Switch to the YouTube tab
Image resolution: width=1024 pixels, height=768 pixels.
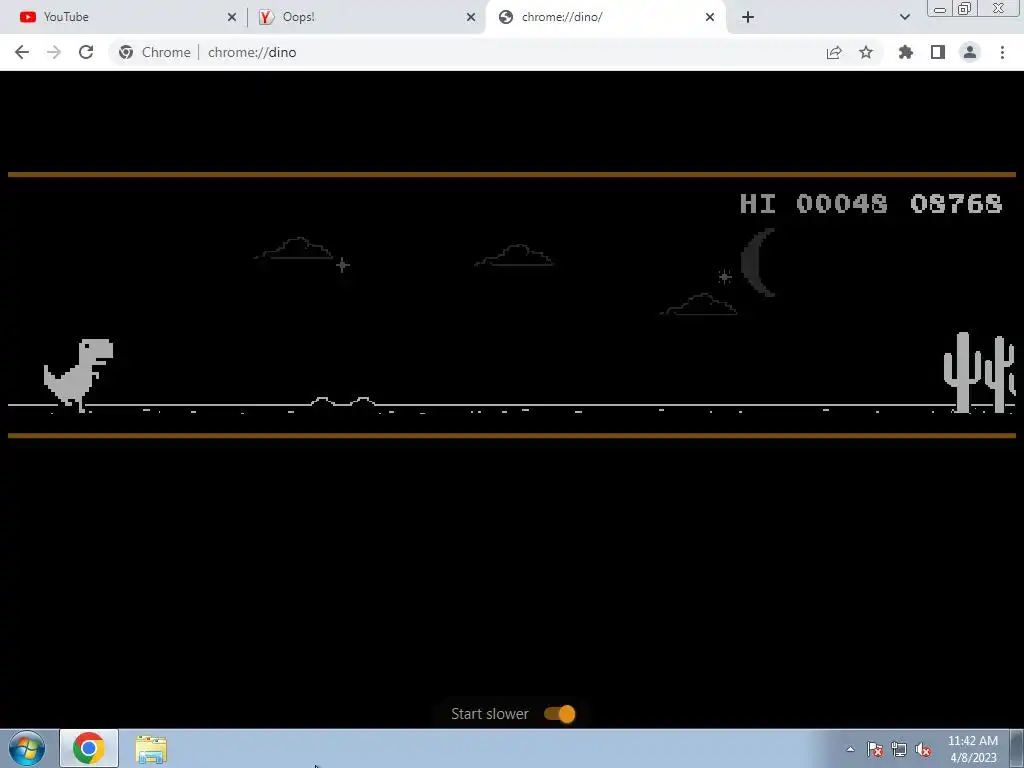[x=123, y=17]
